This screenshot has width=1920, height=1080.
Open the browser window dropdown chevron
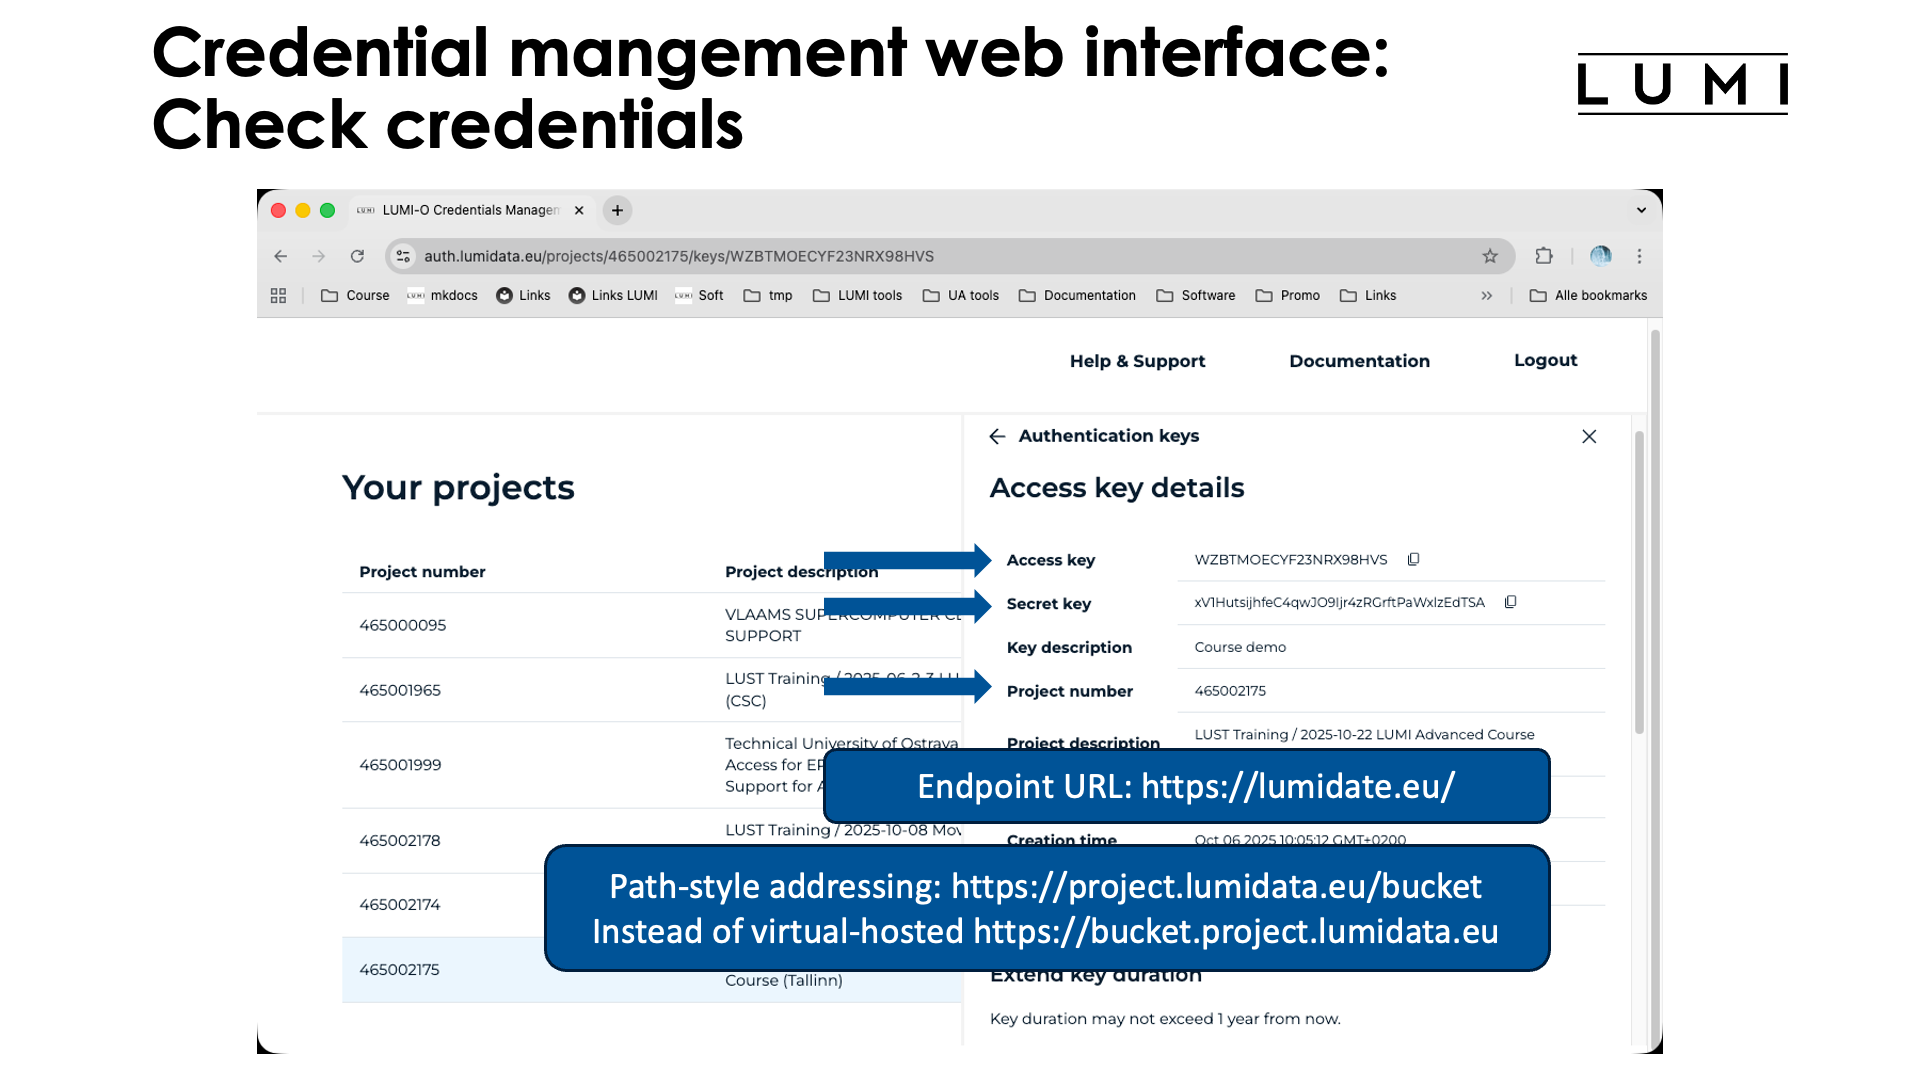pyautogui.click(x=1640, y=210)
